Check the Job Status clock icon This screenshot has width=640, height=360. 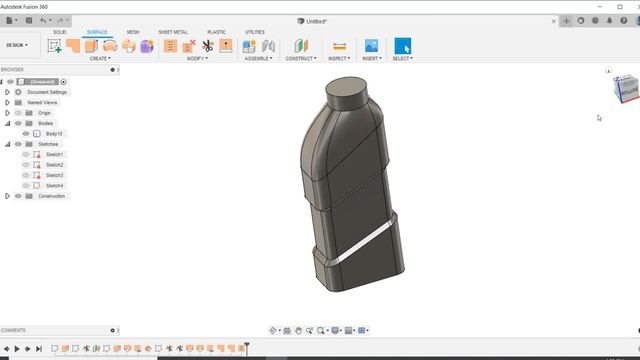pyautogui.click(x=595, y=20)
